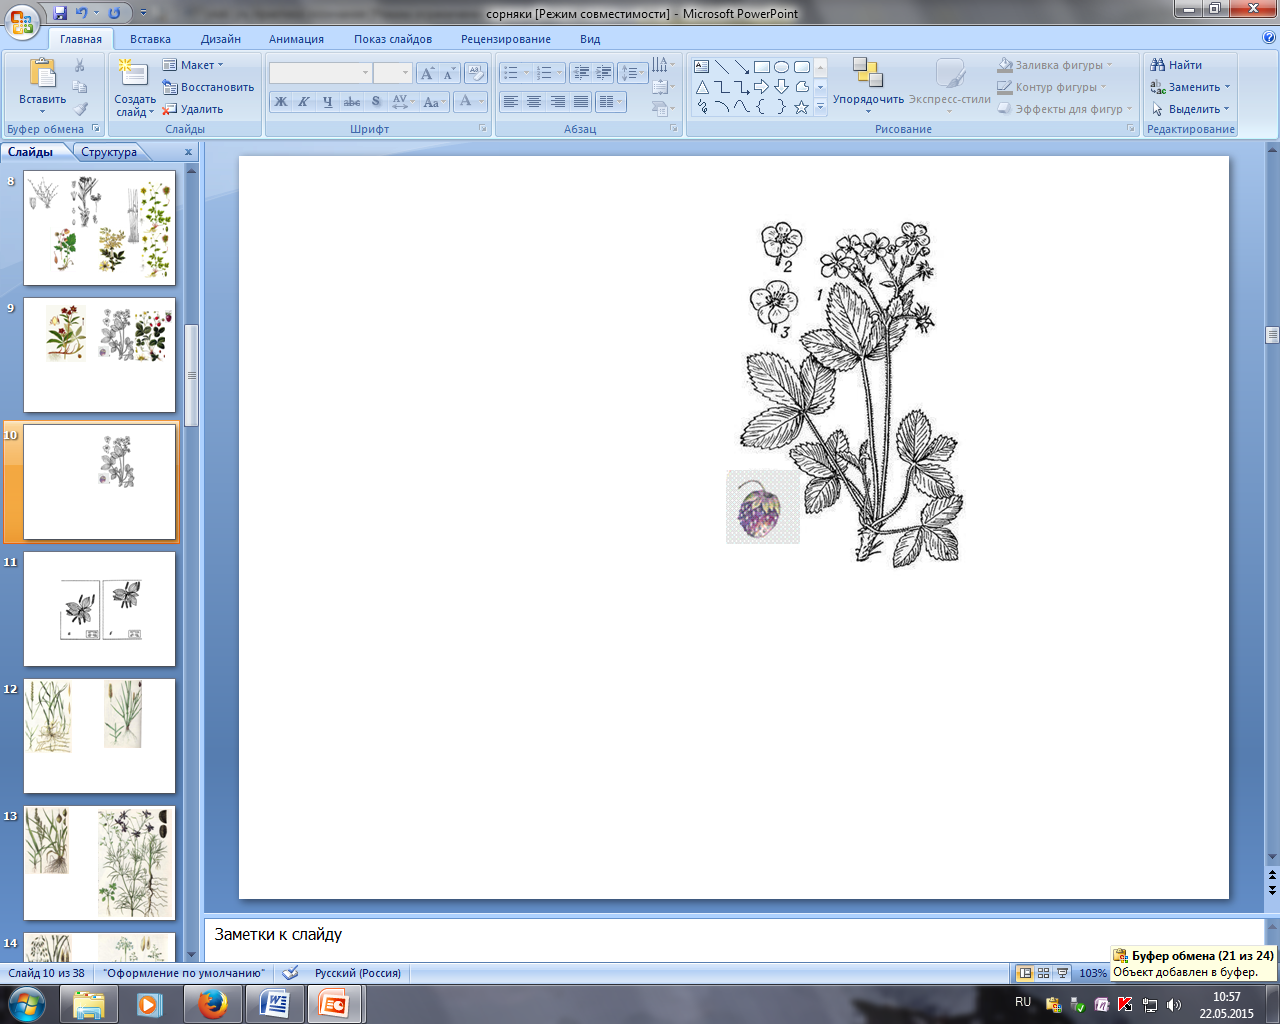Open Change Case Aa dropdown
Screen dimensions: 1280x1024
[432, 102]
